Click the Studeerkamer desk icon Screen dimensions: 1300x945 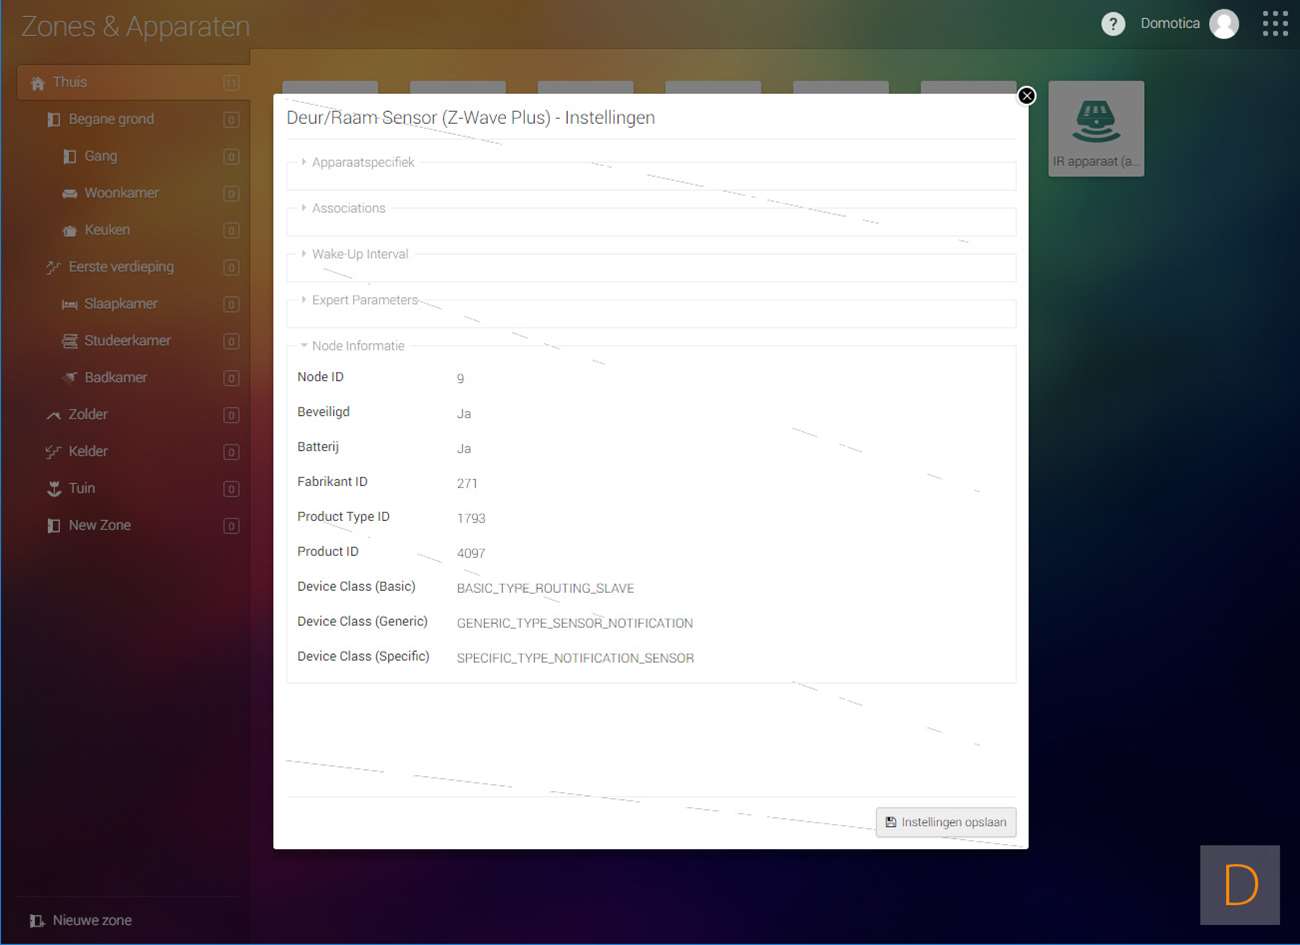point(69,341)
